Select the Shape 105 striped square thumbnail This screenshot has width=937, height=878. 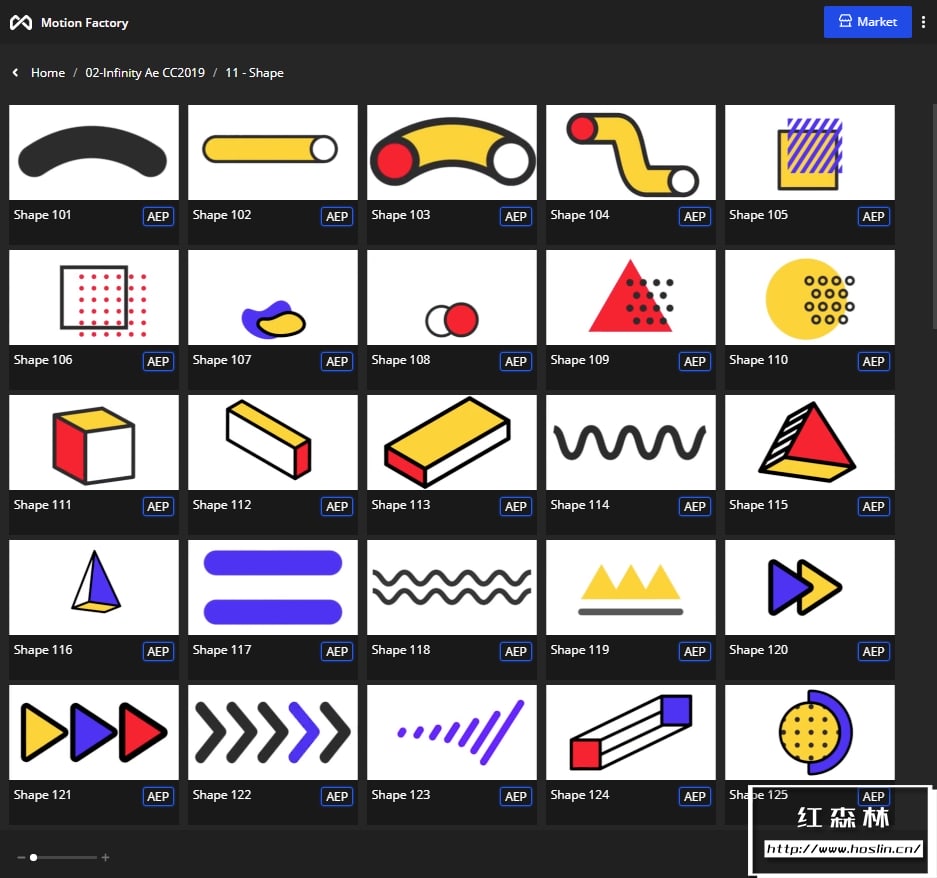pyautogui.click(x=810, y=152)
